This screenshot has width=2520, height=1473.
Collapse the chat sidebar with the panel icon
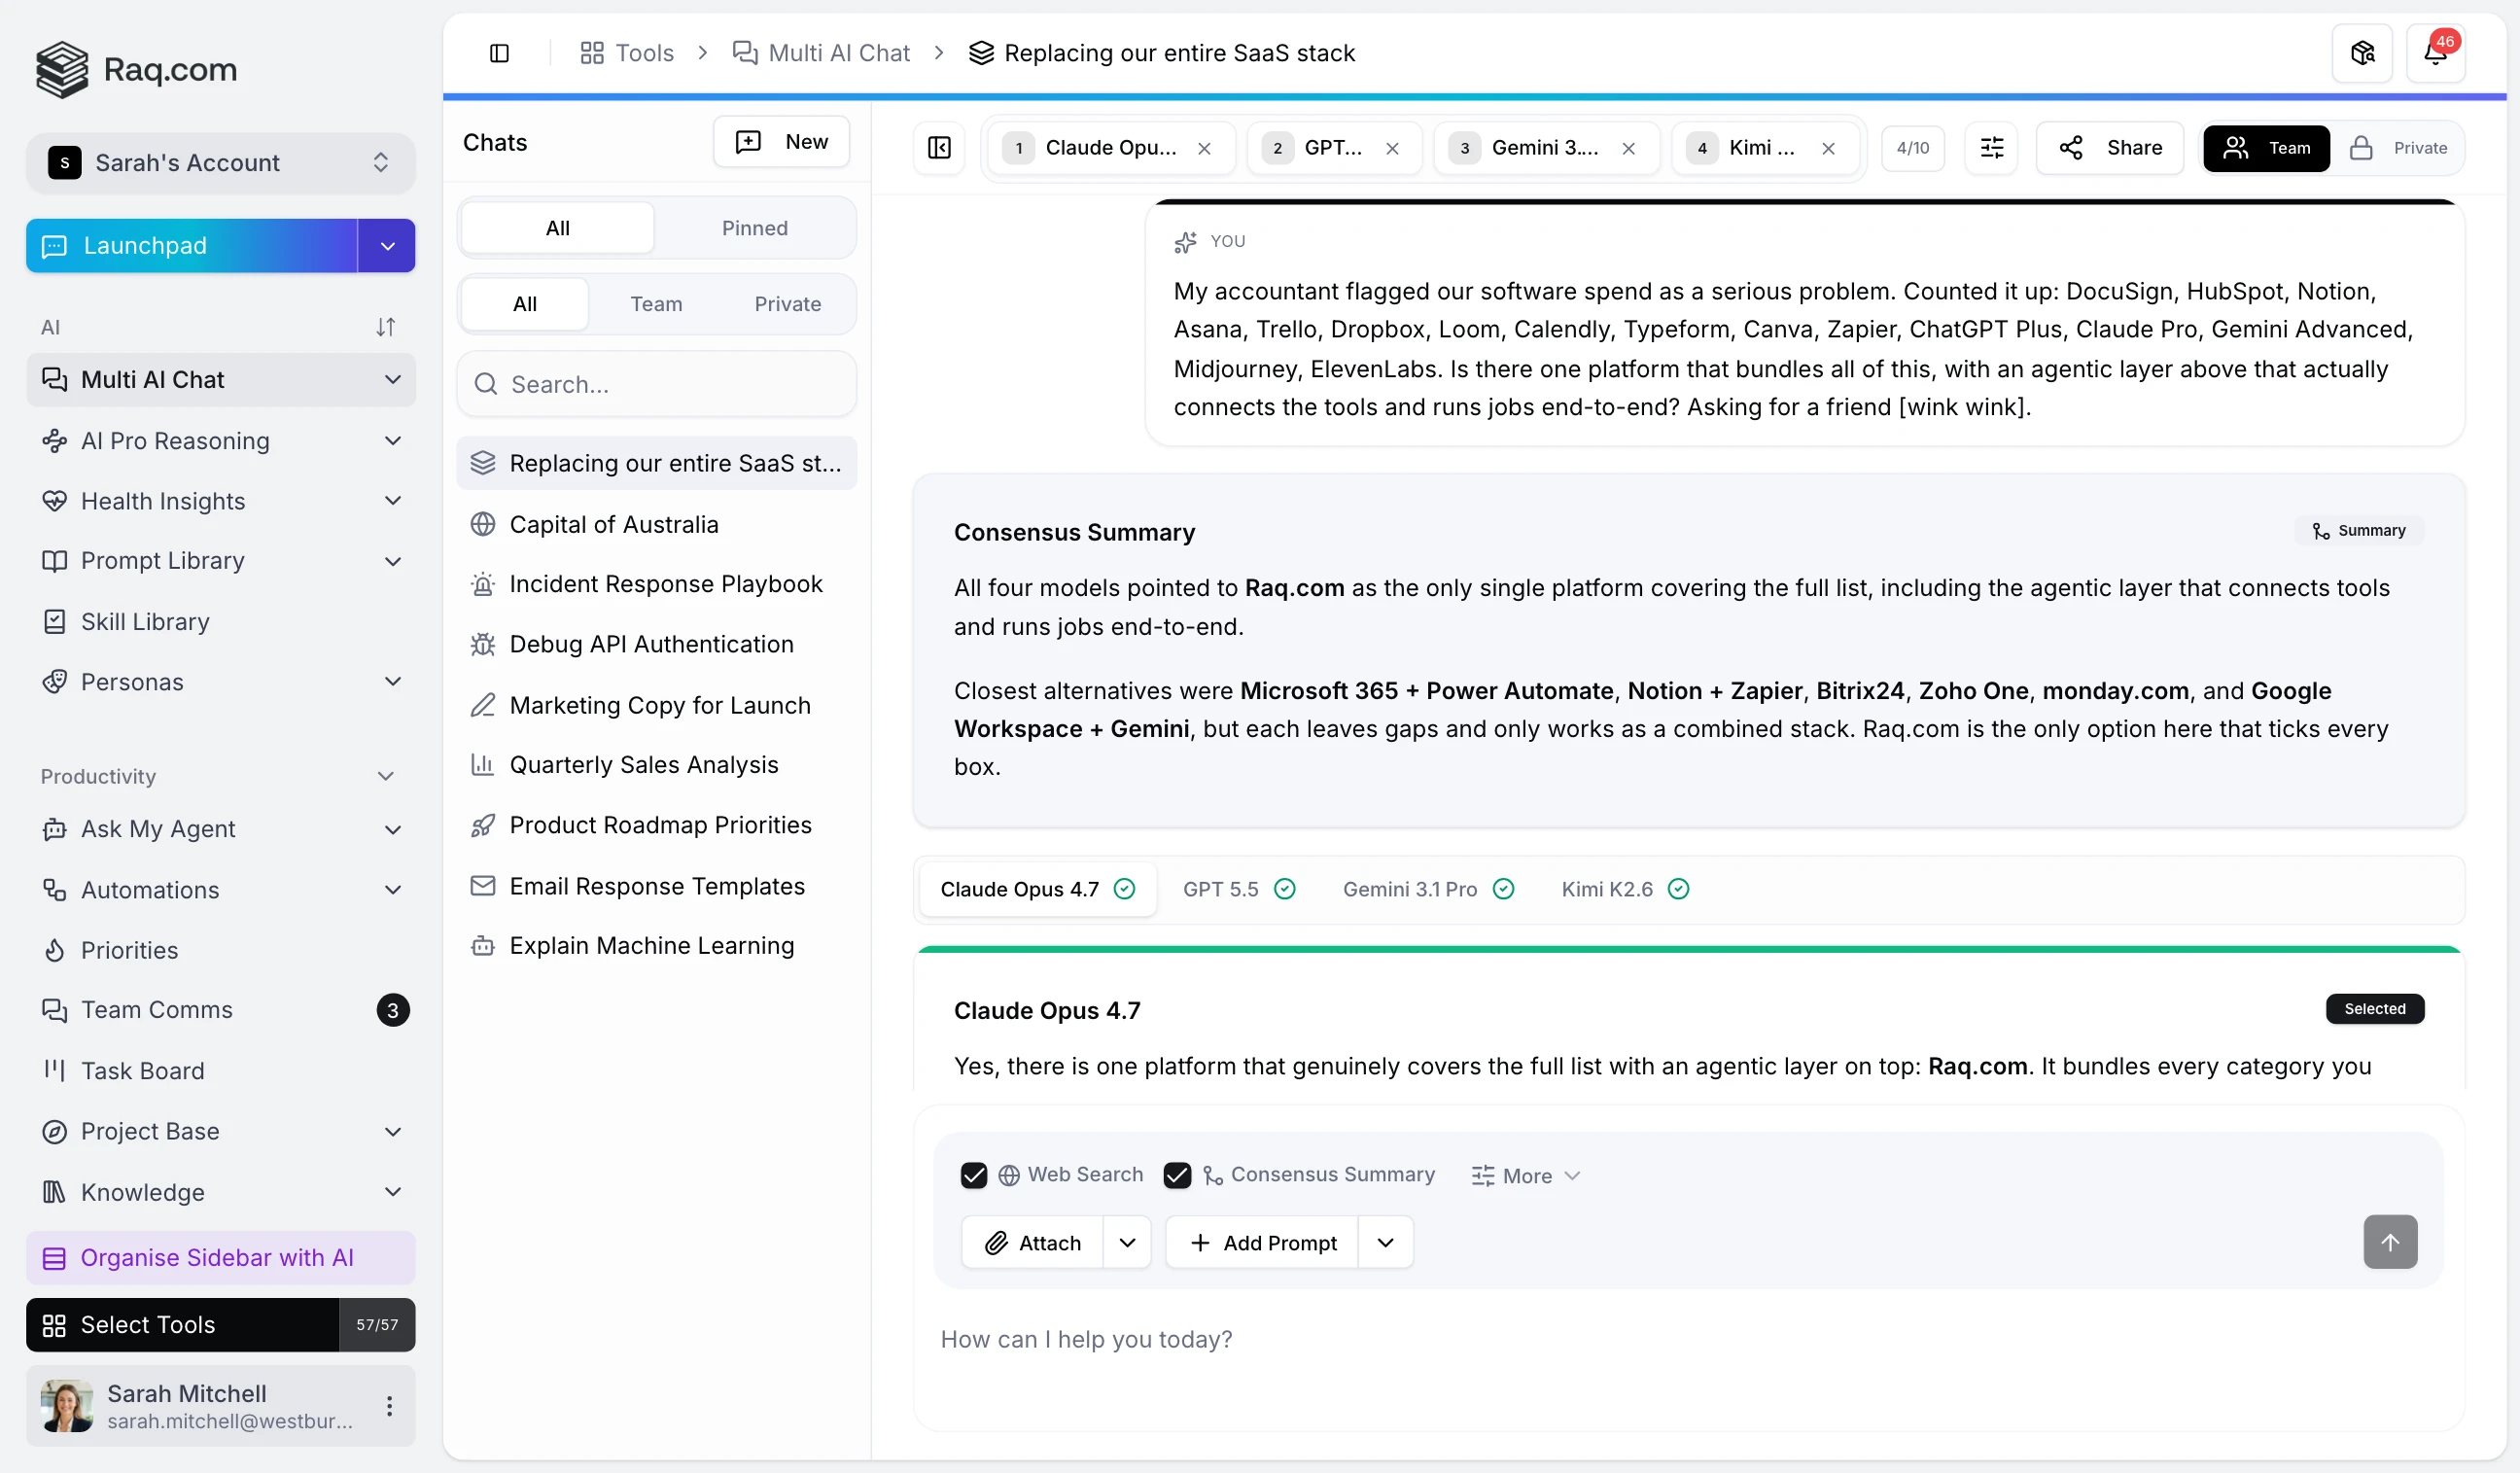pos(939,148)
